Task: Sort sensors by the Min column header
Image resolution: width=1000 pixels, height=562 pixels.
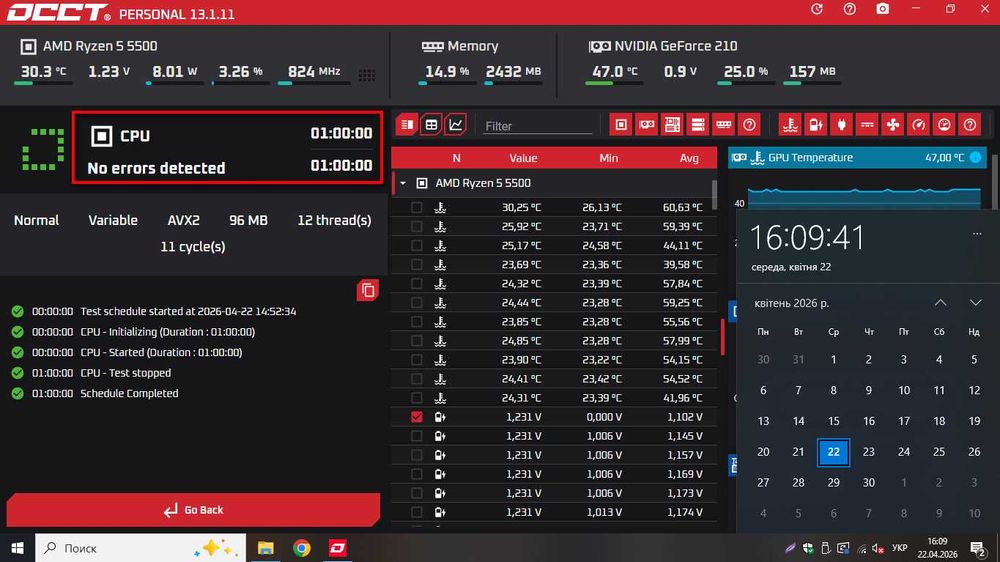Action: [608, 158]
